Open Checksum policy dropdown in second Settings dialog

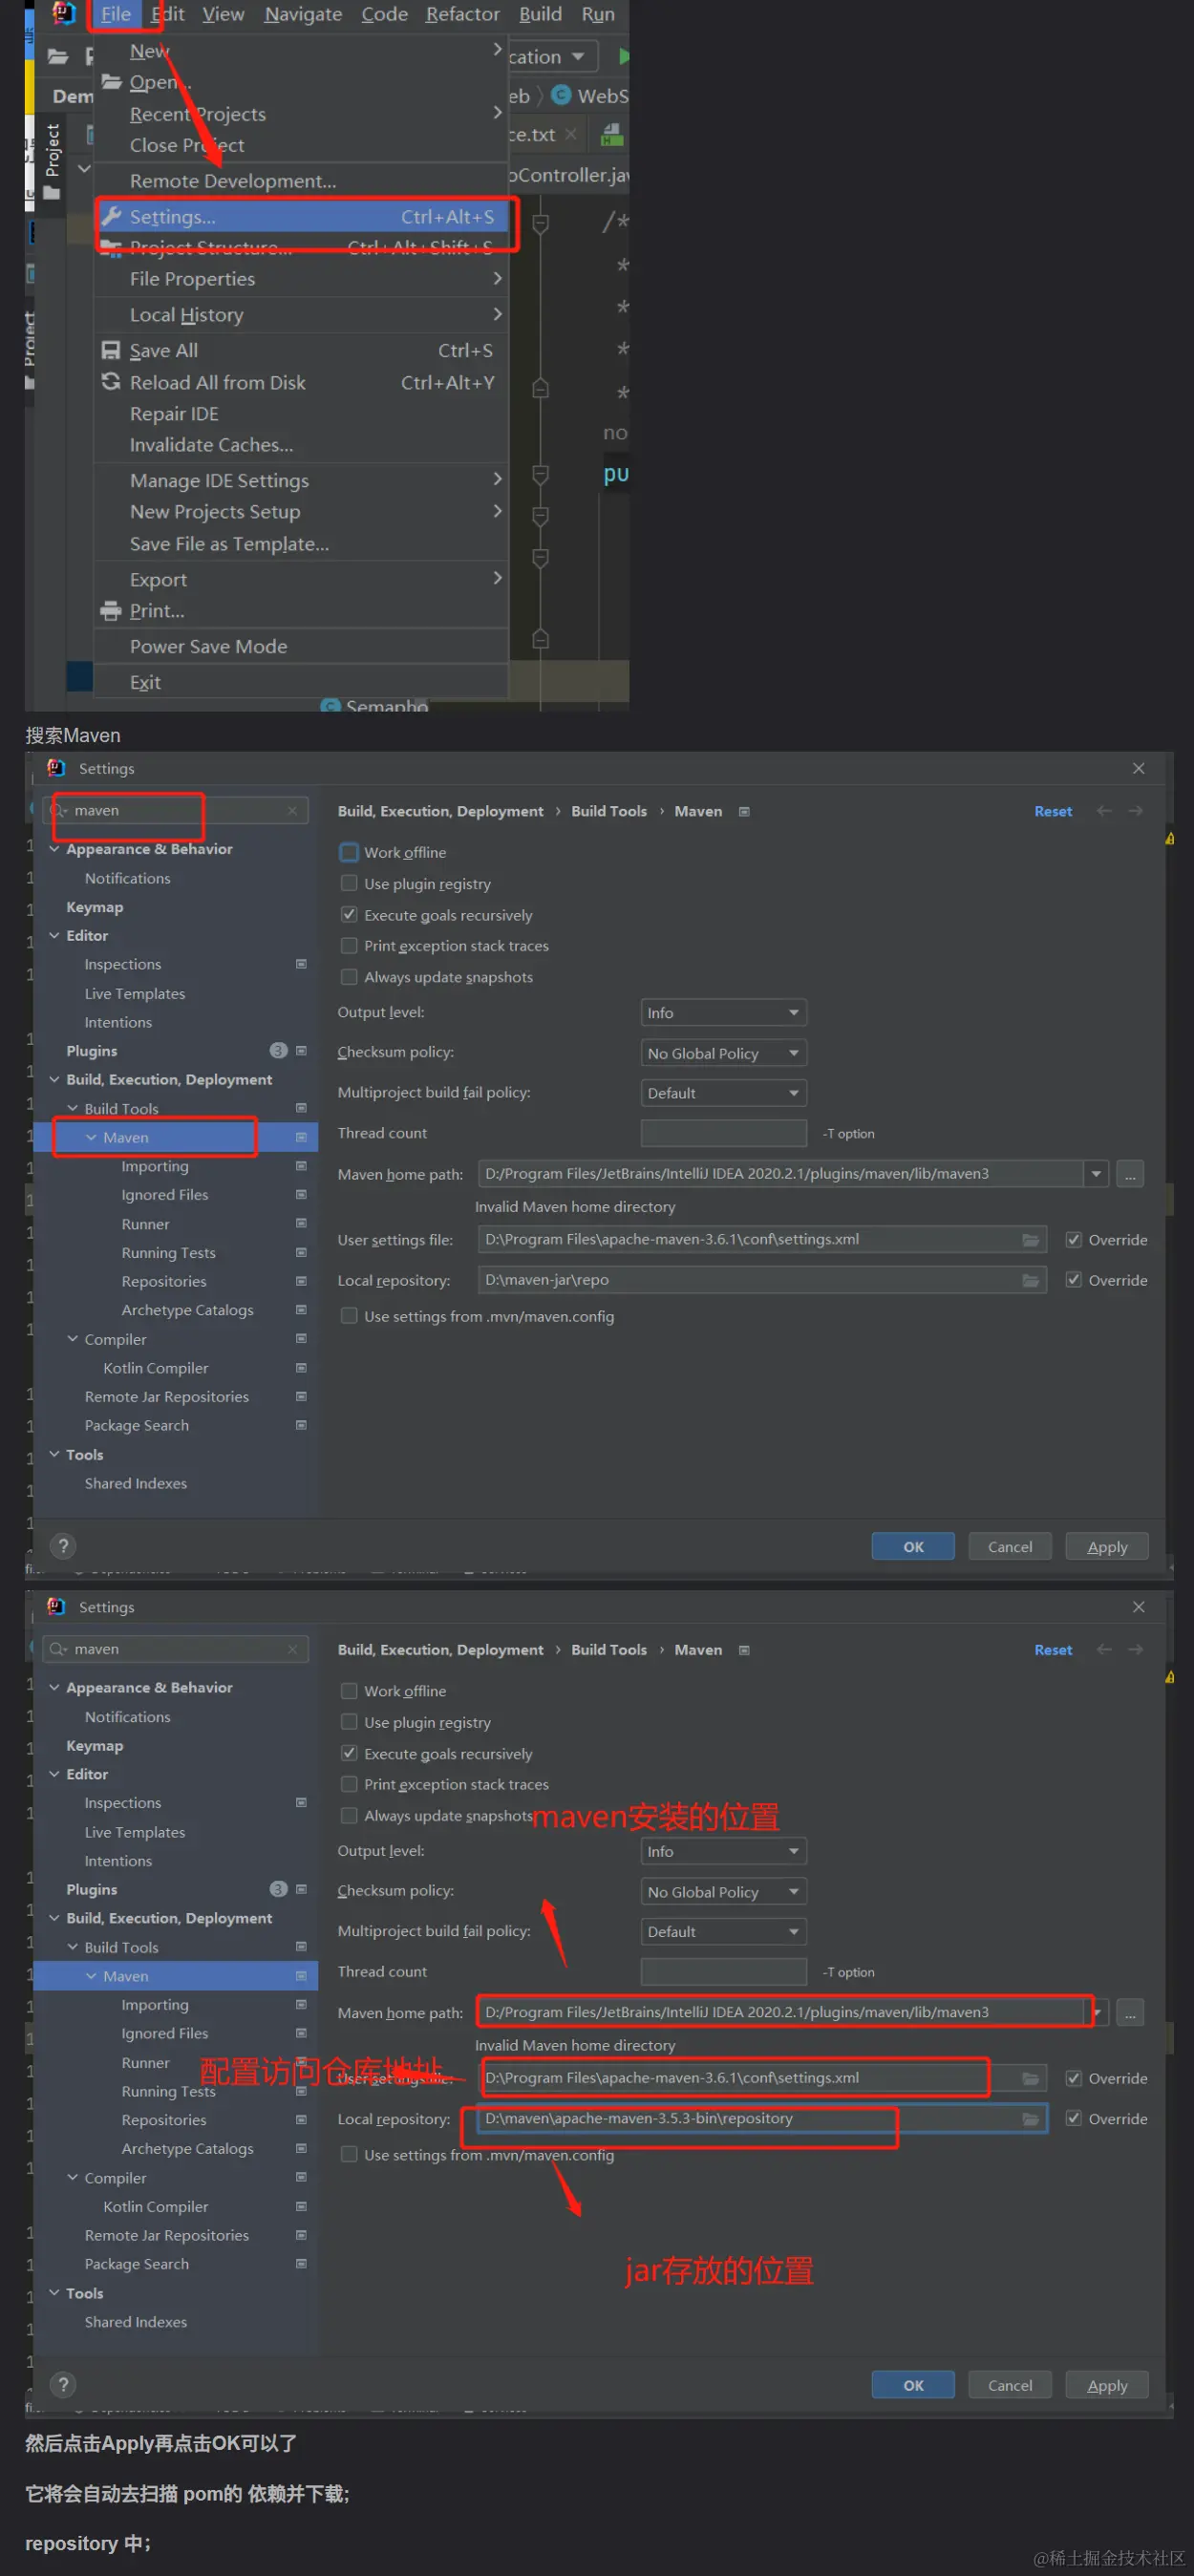(723, 1892)
